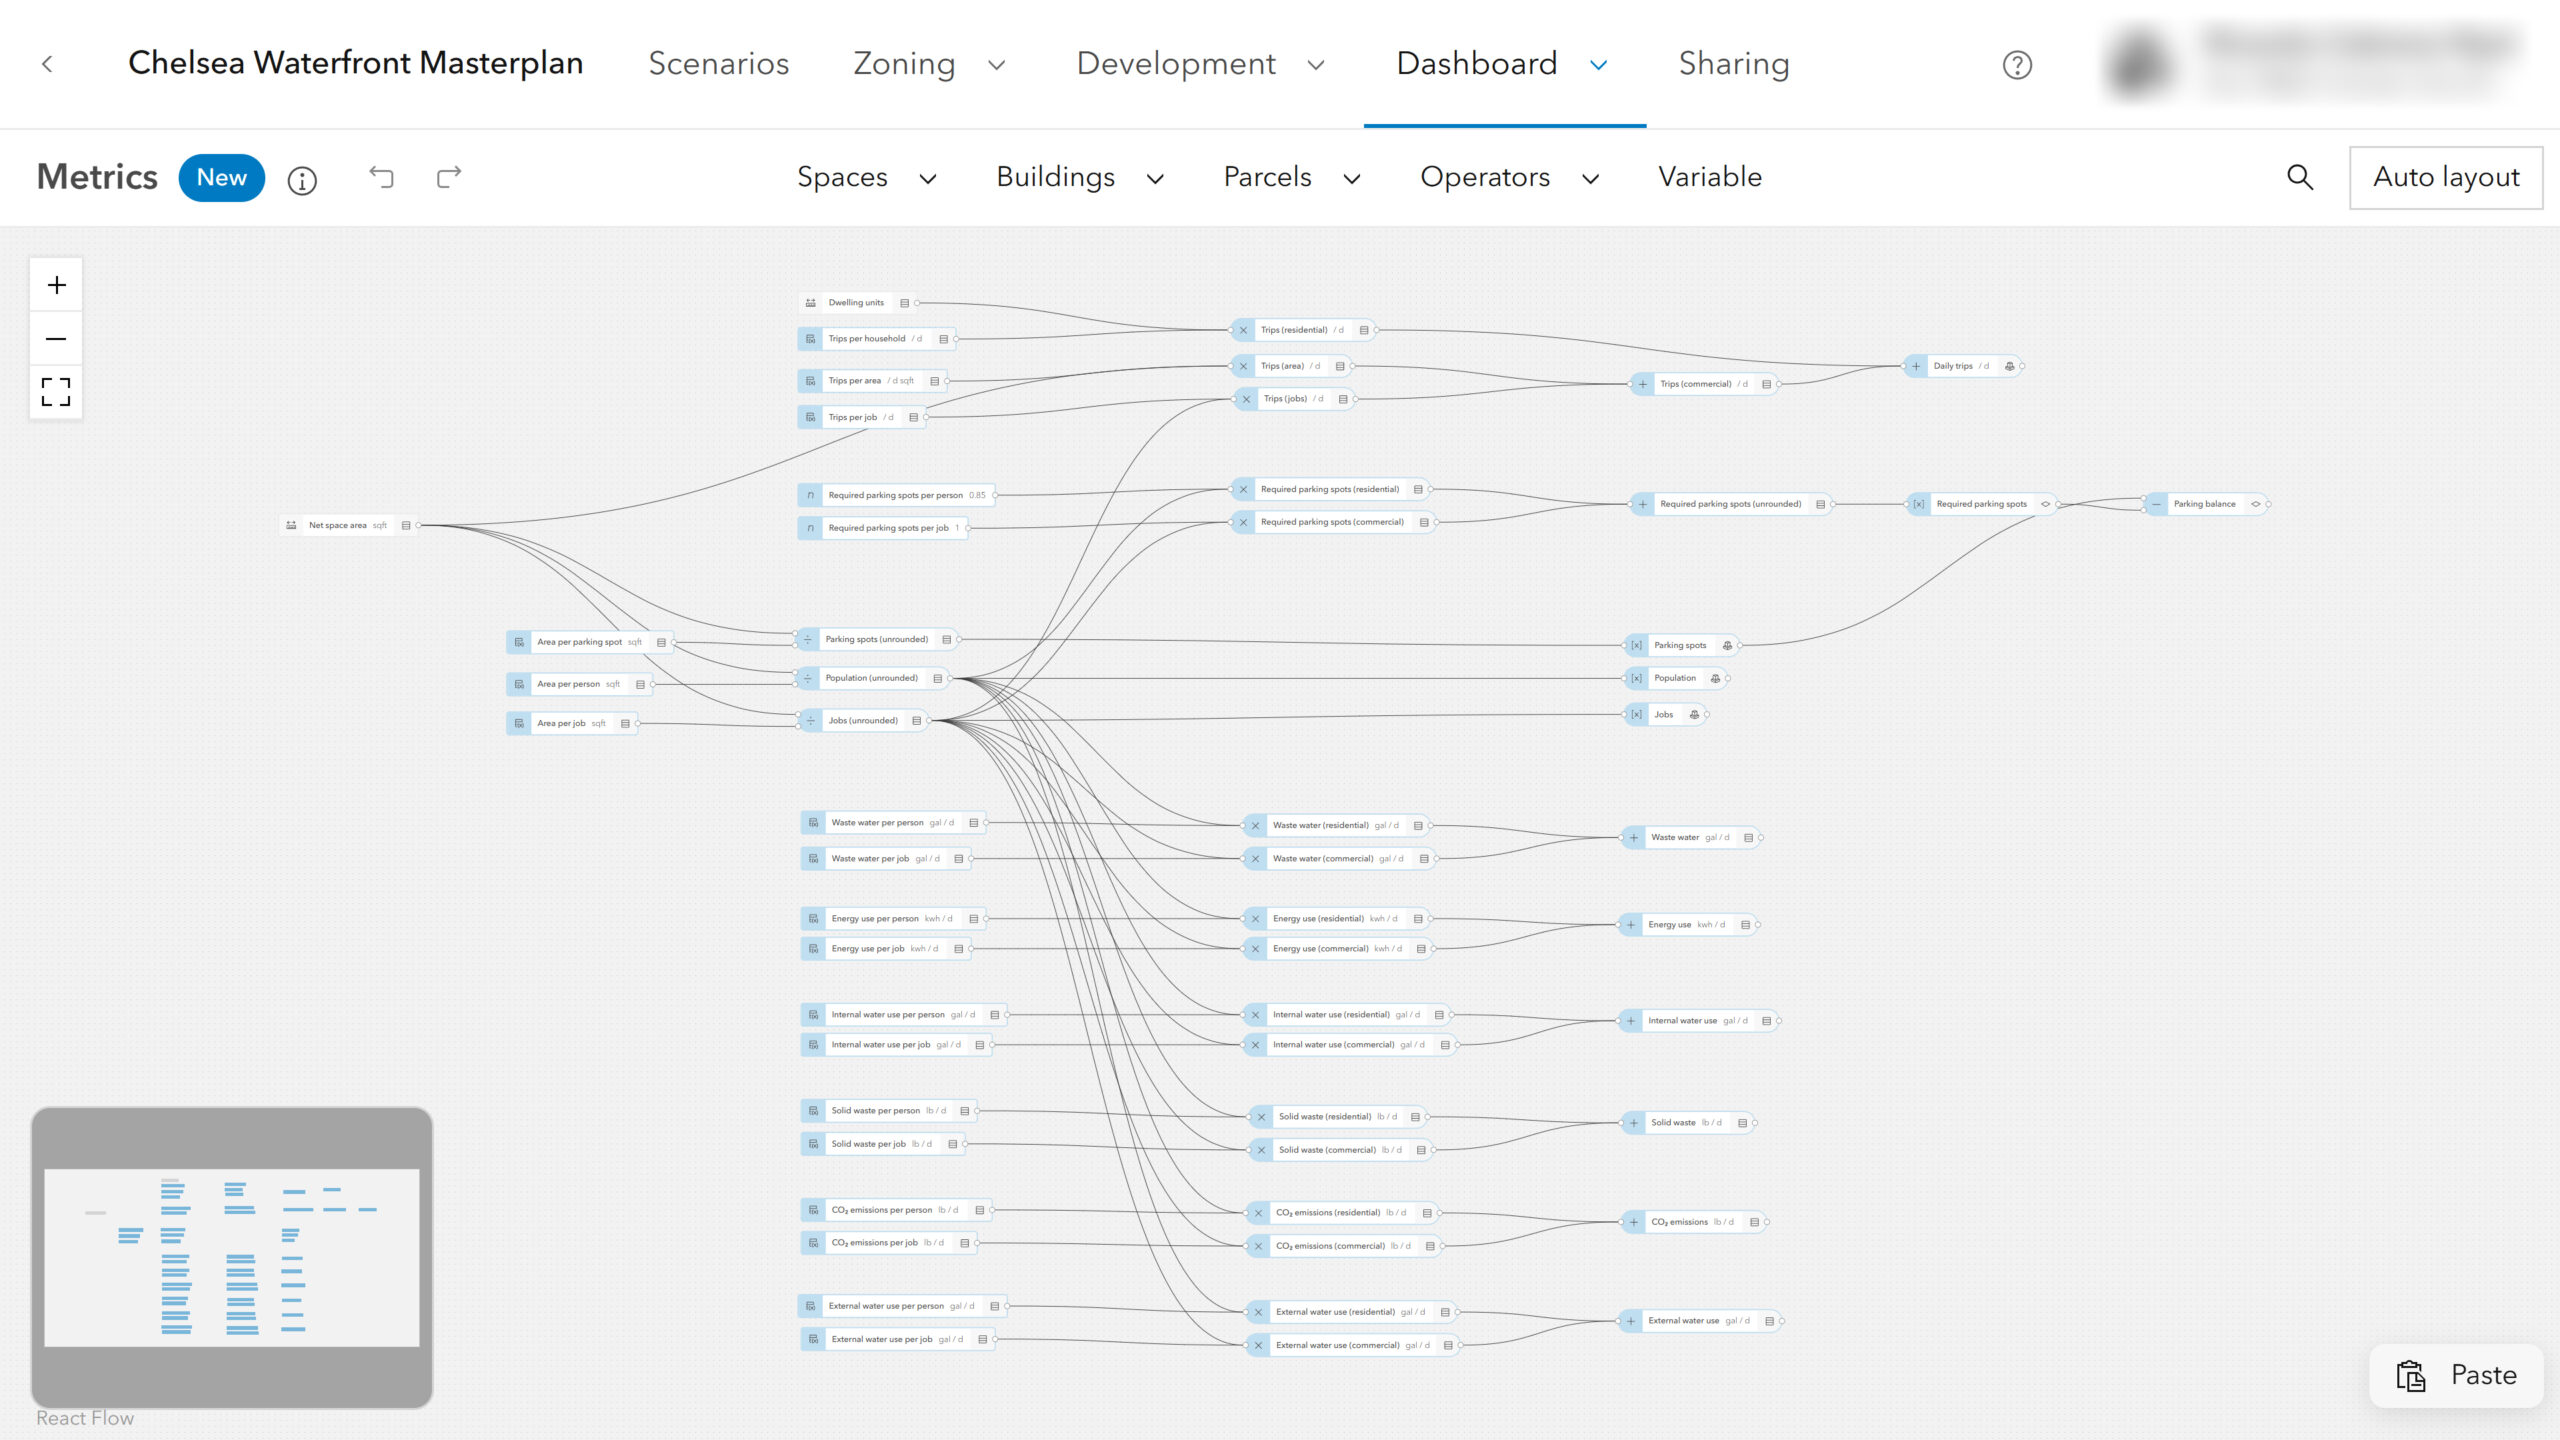2560x1440 pixels.
Task: Zoom out on the flow canvas
Action: pyautogui.click(x=56, y=339)
